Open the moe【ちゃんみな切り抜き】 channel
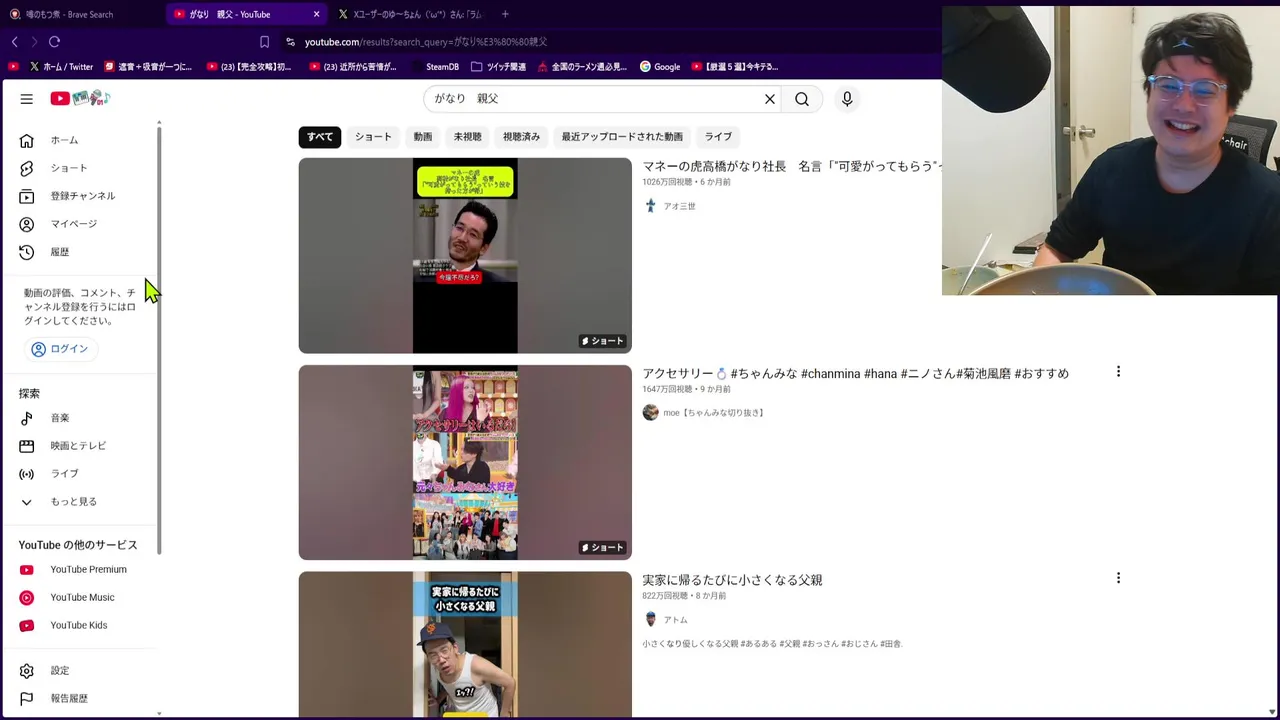1280x720 pixels. pos(714,413)
